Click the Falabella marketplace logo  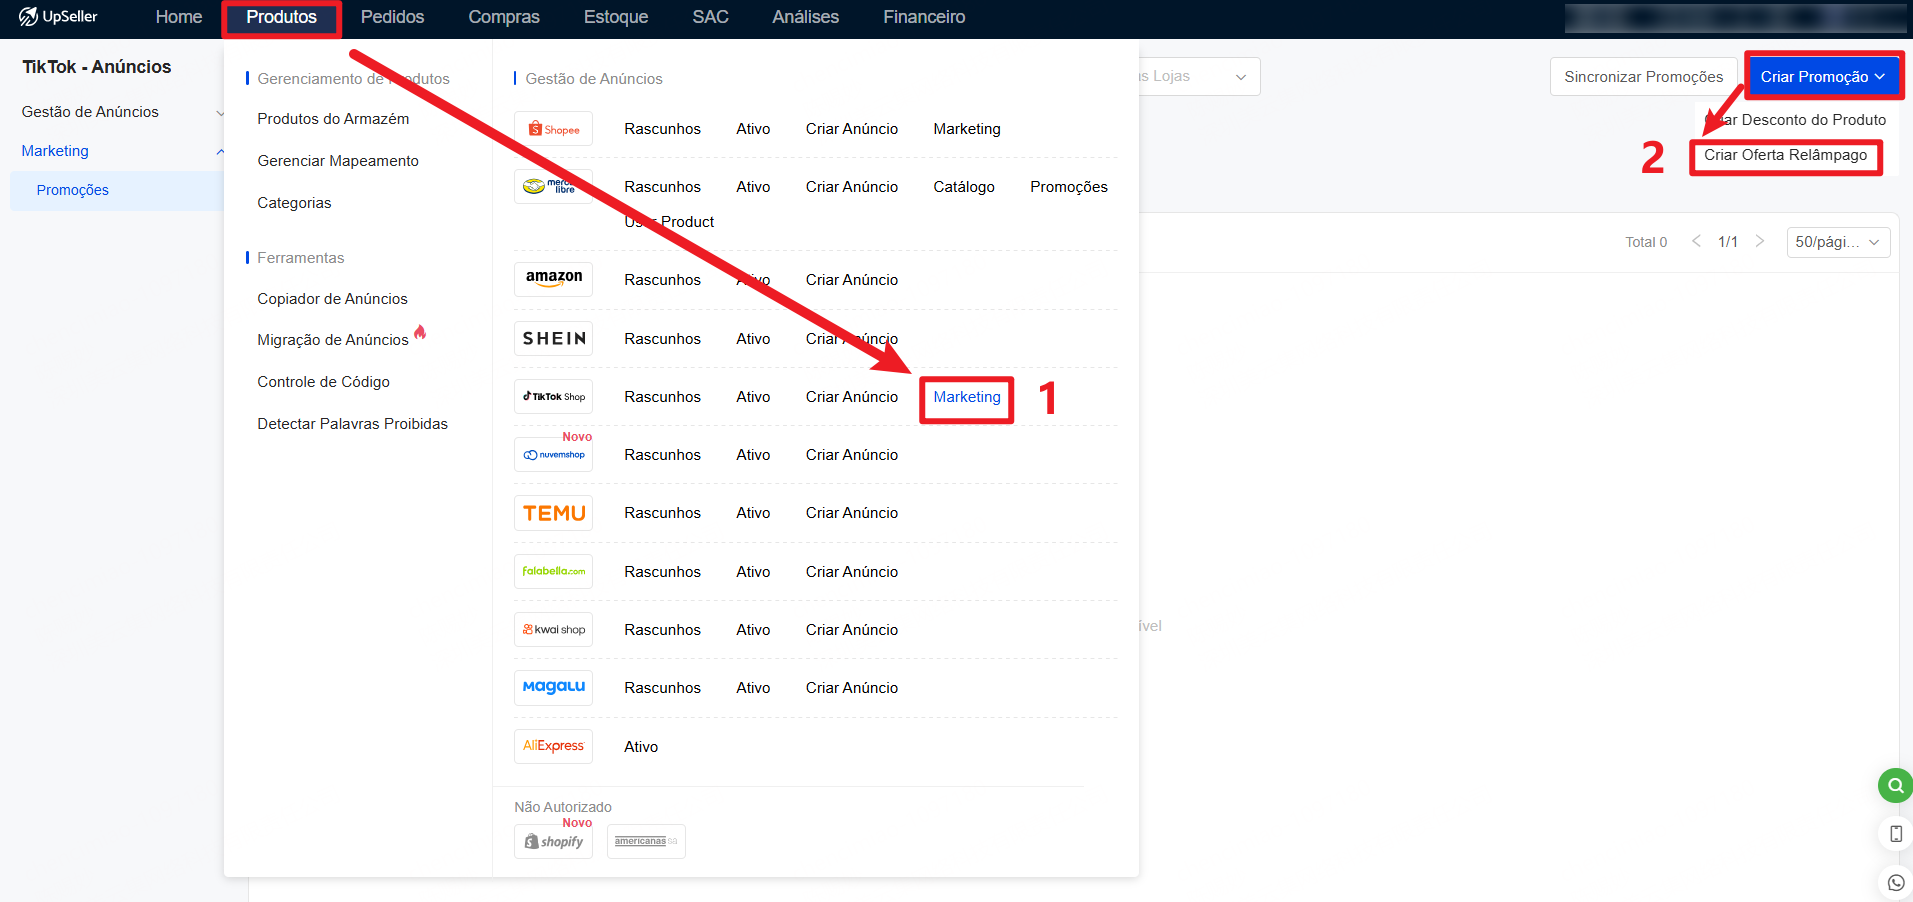(553, 571)
